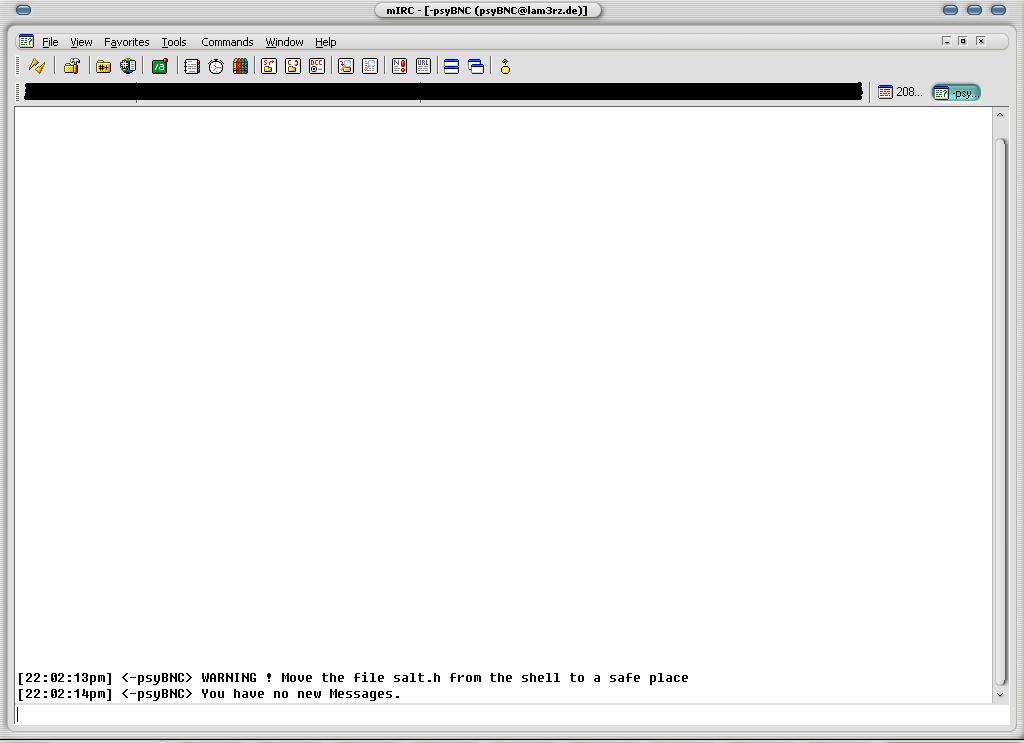
Task: Open the Notify List icon
Action: click(x=399, y=66)
